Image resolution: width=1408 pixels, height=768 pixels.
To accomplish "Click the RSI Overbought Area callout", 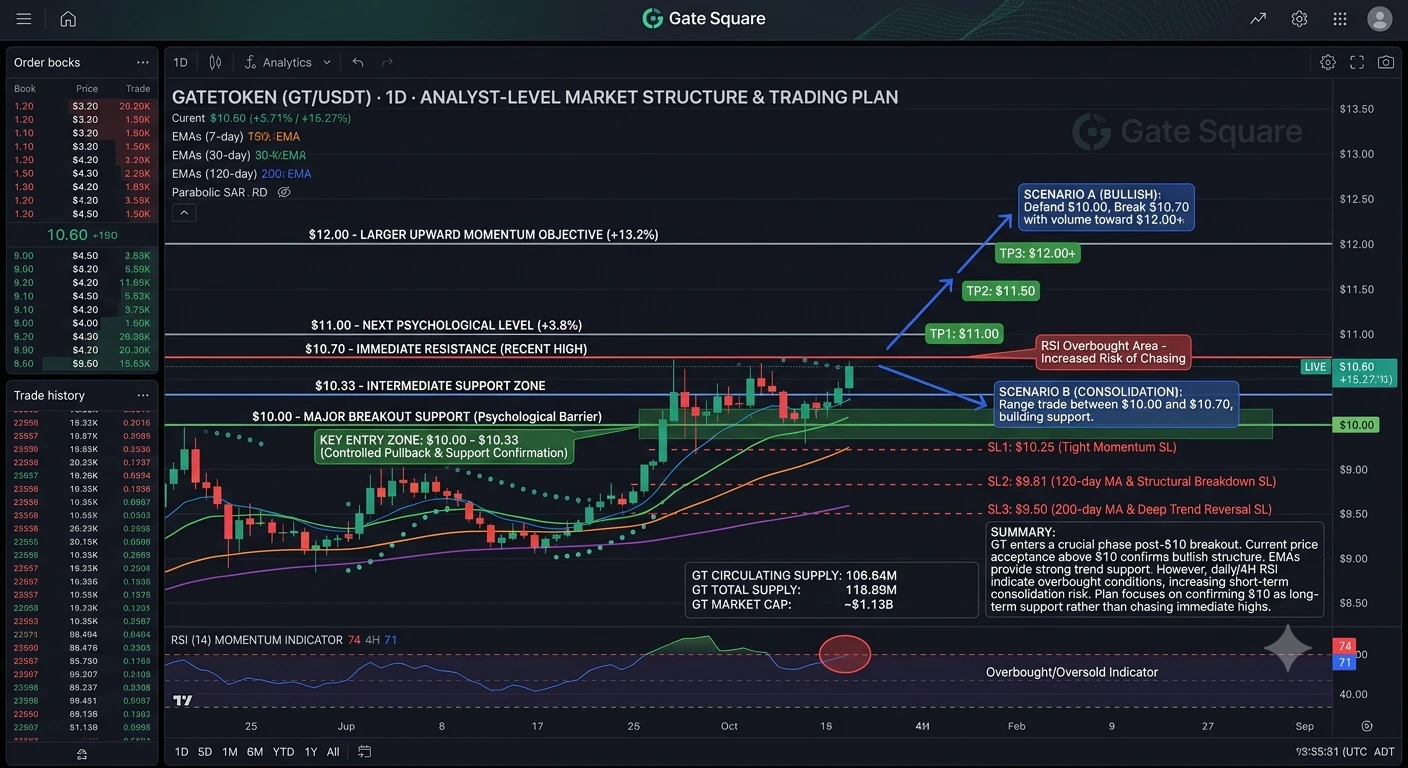I will click(1113, 352).
